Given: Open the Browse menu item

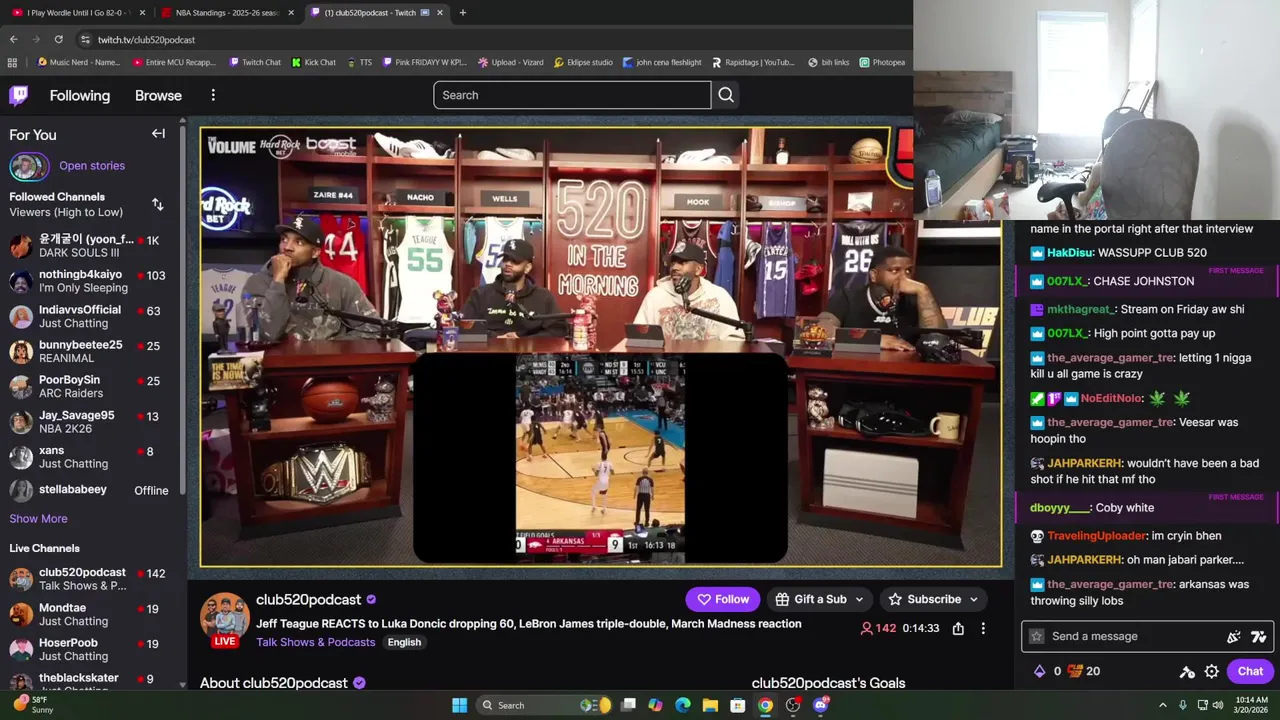Looking at the screenshot, I should click(158, 96).
